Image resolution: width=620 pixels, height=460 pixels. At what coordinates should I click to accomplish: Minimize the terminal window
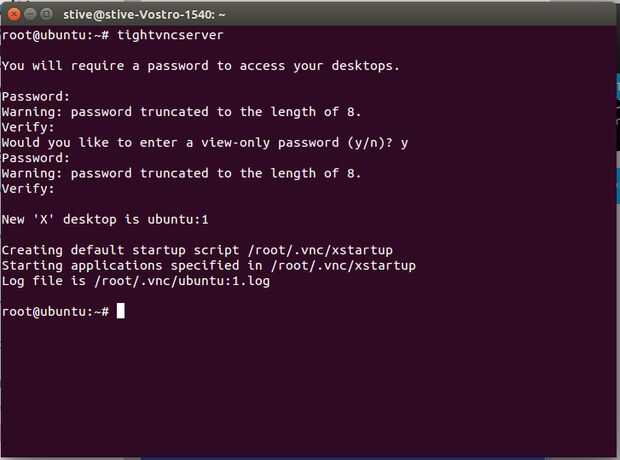click(x=29, y=15)
